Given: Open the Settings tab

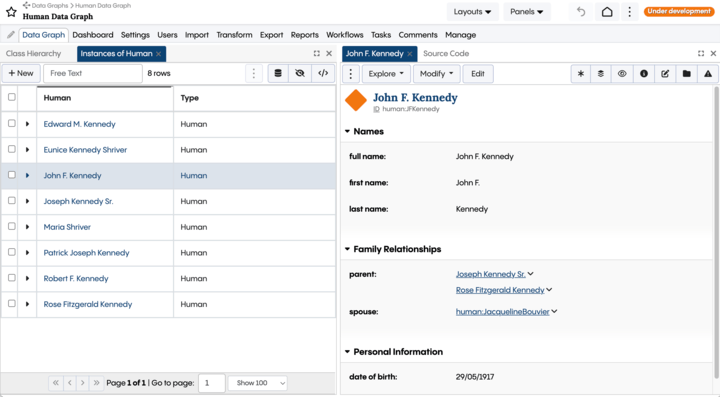Looking at the screenshot, I should [x=135, y=35].
